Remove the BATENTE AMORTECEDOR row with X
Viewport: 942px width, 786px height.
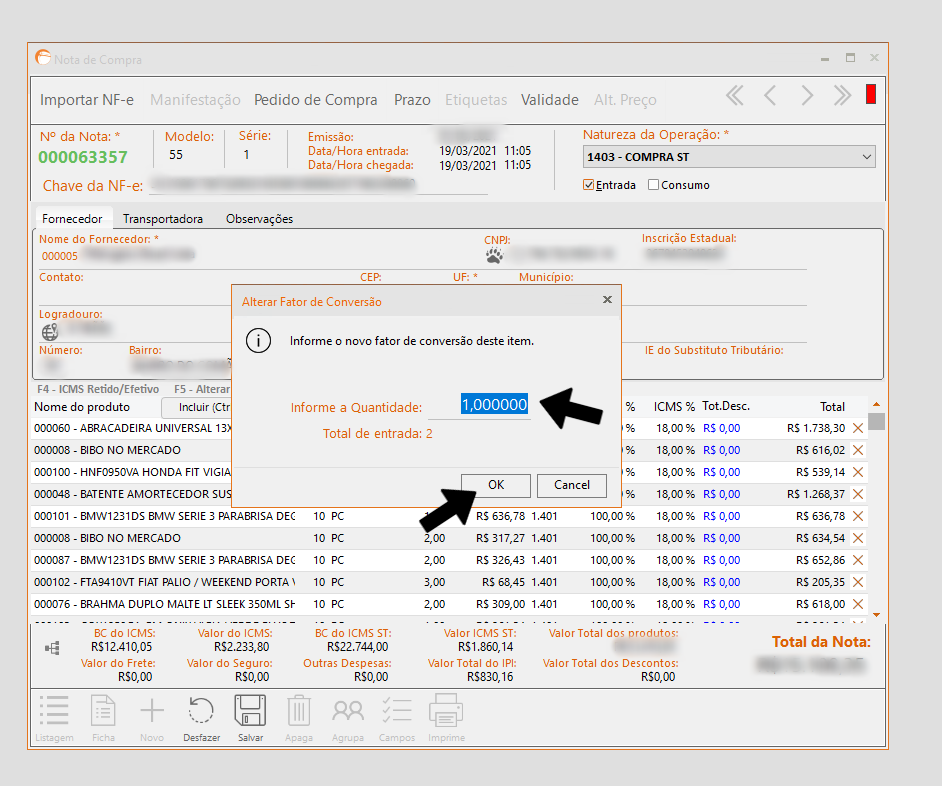(x=858, y=494)
